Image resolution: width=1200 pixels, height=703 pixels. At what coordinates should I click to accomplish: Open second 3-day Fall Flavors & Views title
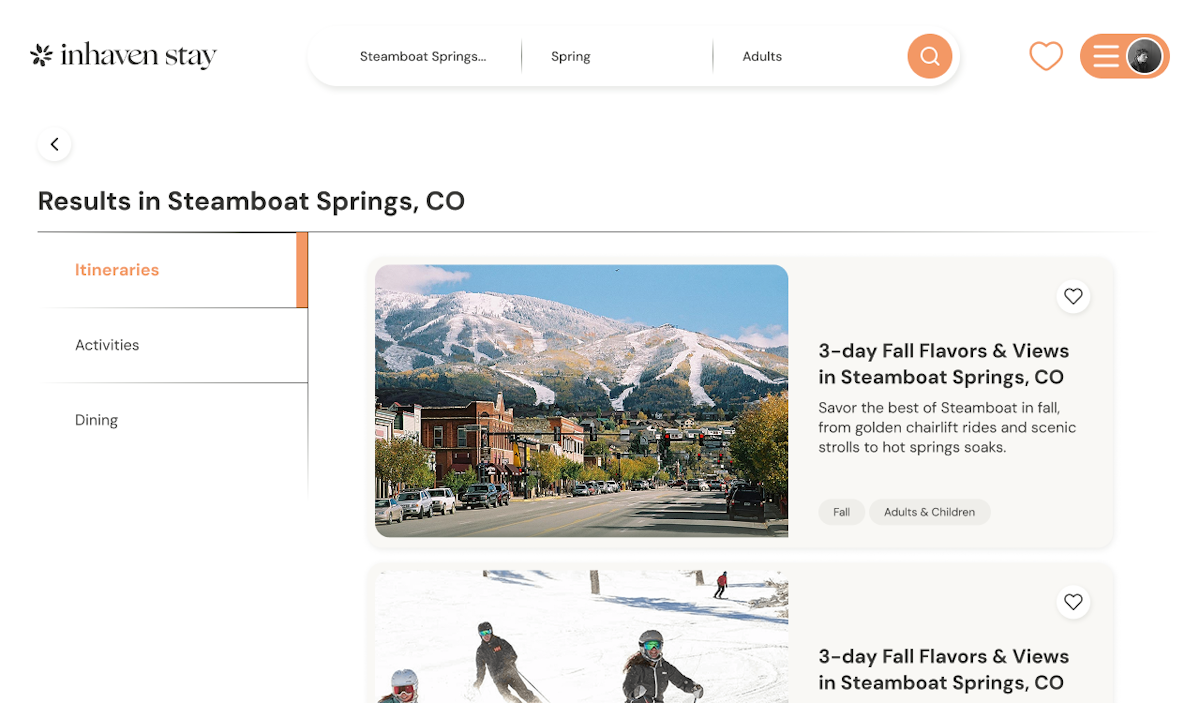pos(943,670)
